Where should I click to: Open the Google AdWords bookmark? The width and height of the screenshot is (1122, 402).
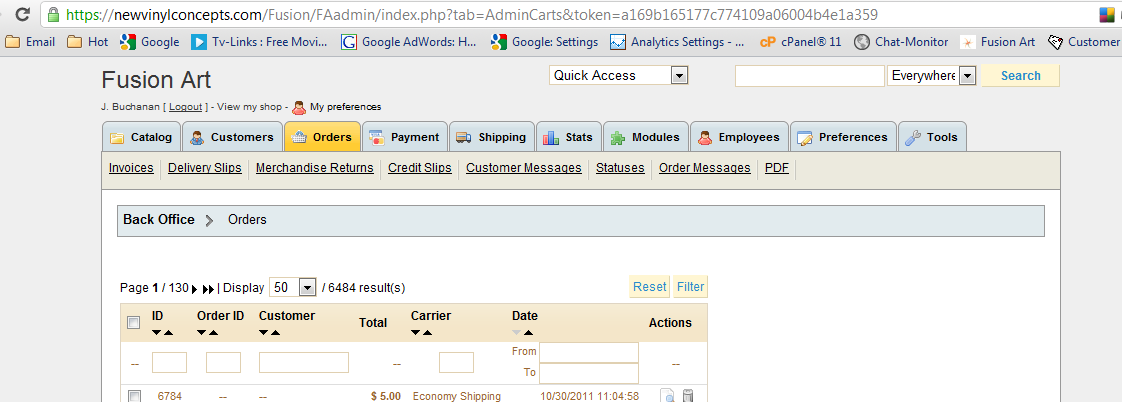pos(409,41)
